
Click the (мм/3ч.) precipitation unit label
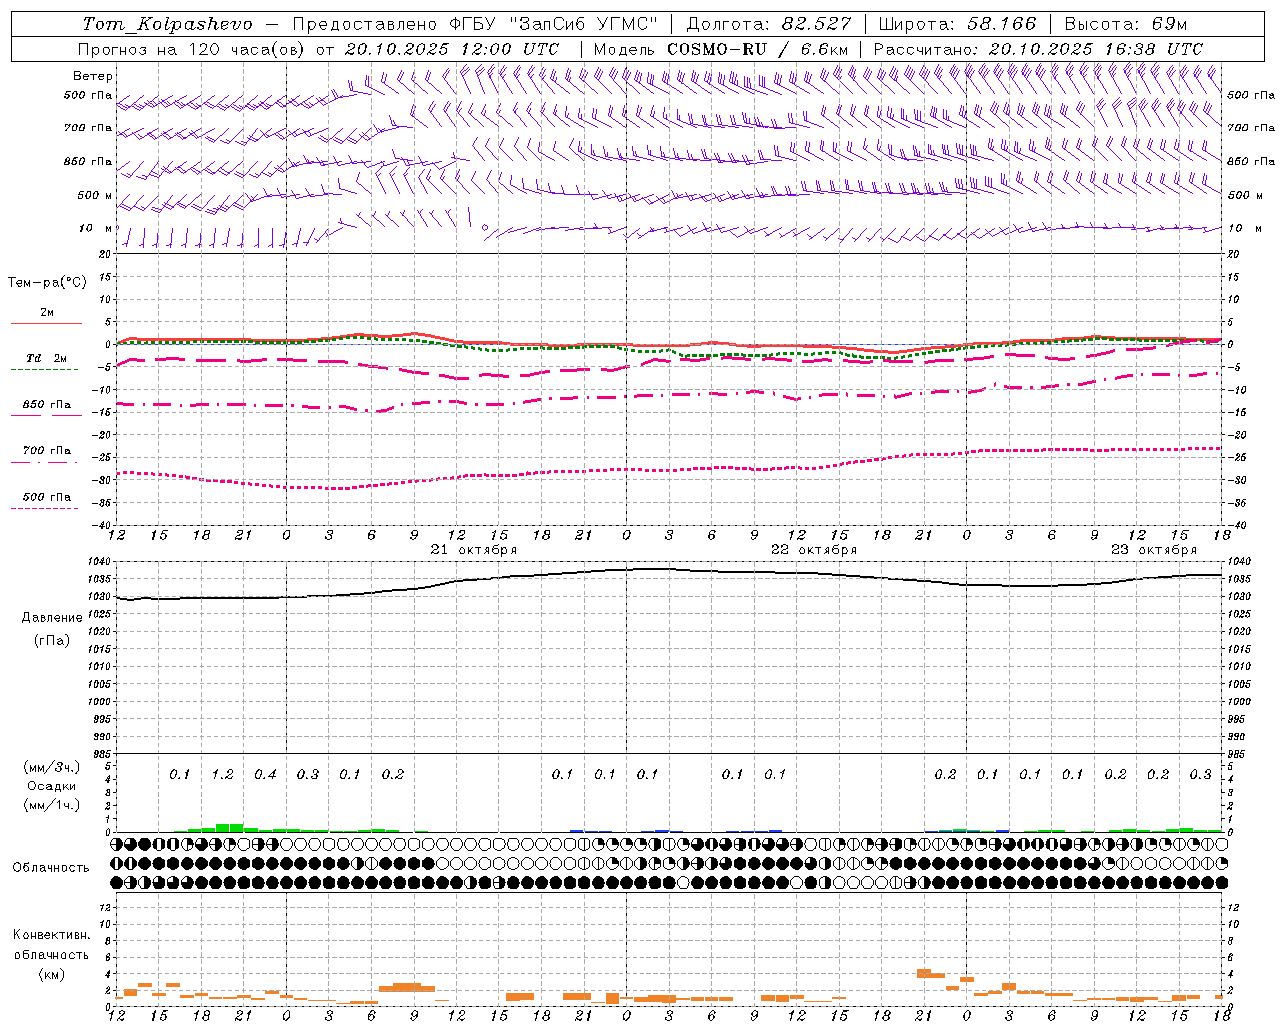(52, 767)
